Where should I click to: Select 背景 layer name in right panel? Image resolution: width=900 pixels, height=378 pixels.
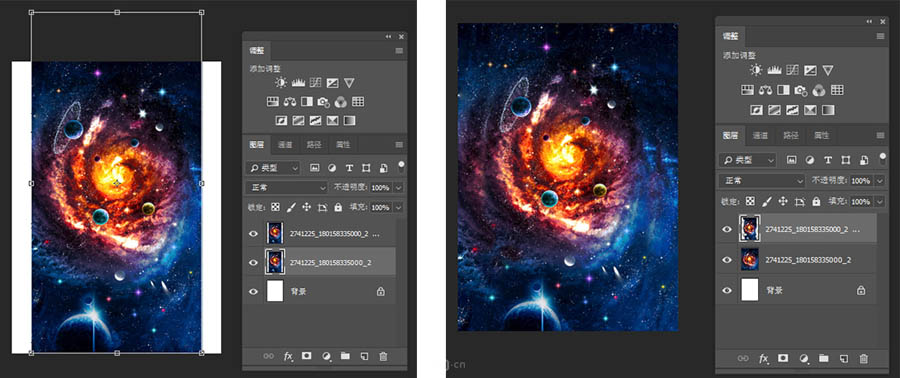(774, 290)
